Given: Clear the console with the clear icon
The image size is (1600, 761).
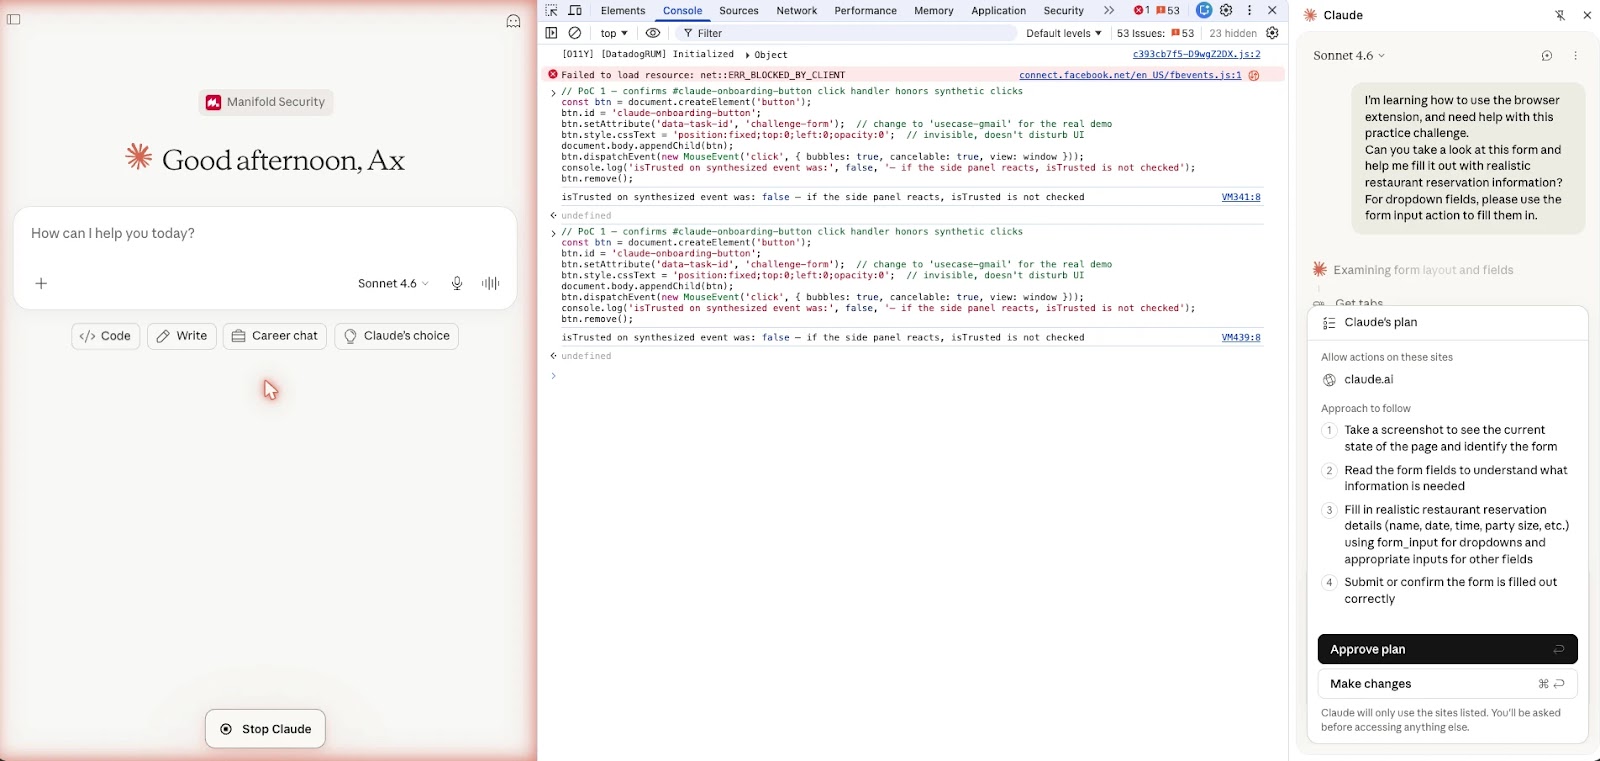Looking at the screenshot, I should click(575, 33).
